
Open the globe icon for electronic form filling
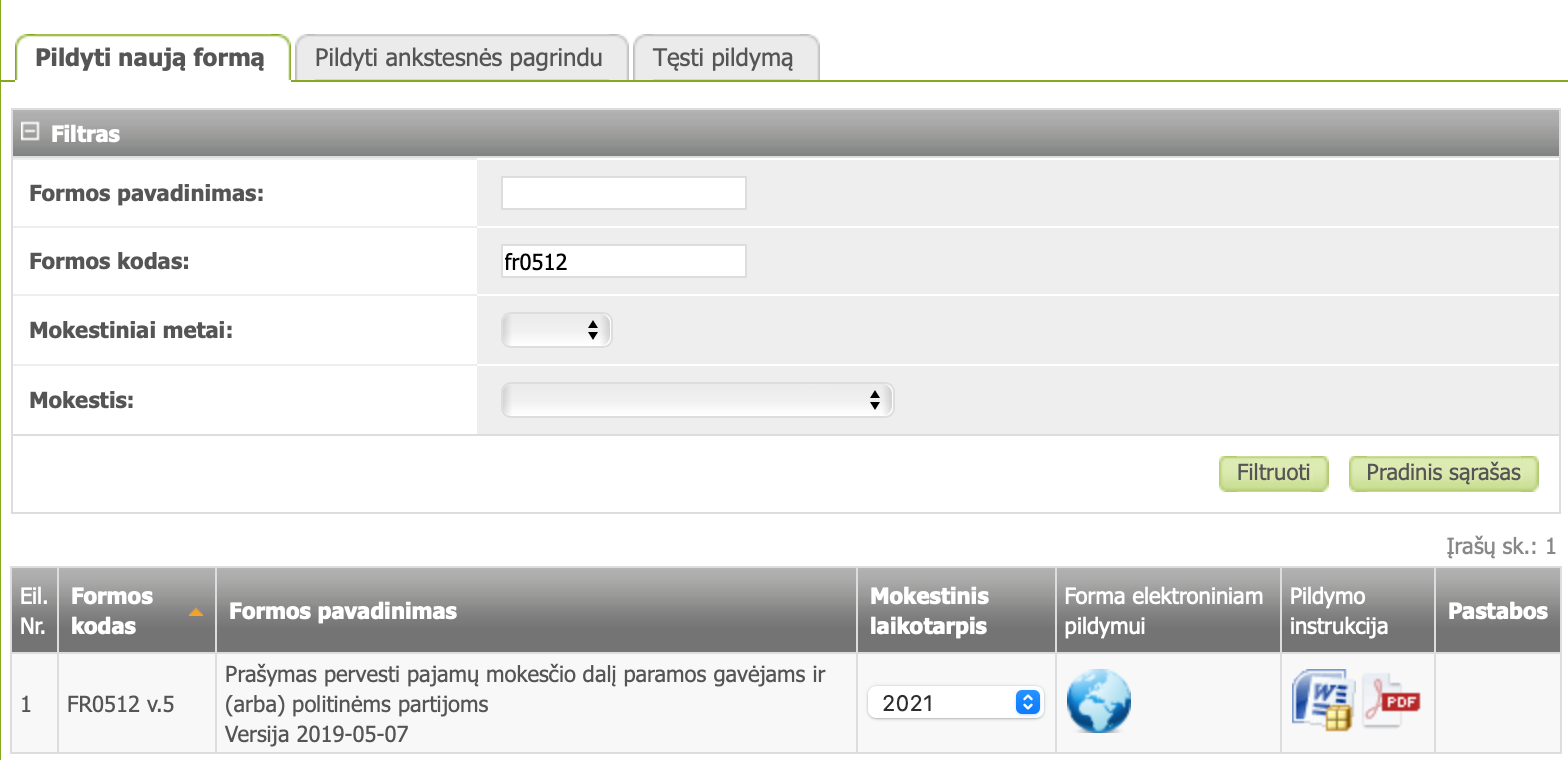tap(1099, 702)
